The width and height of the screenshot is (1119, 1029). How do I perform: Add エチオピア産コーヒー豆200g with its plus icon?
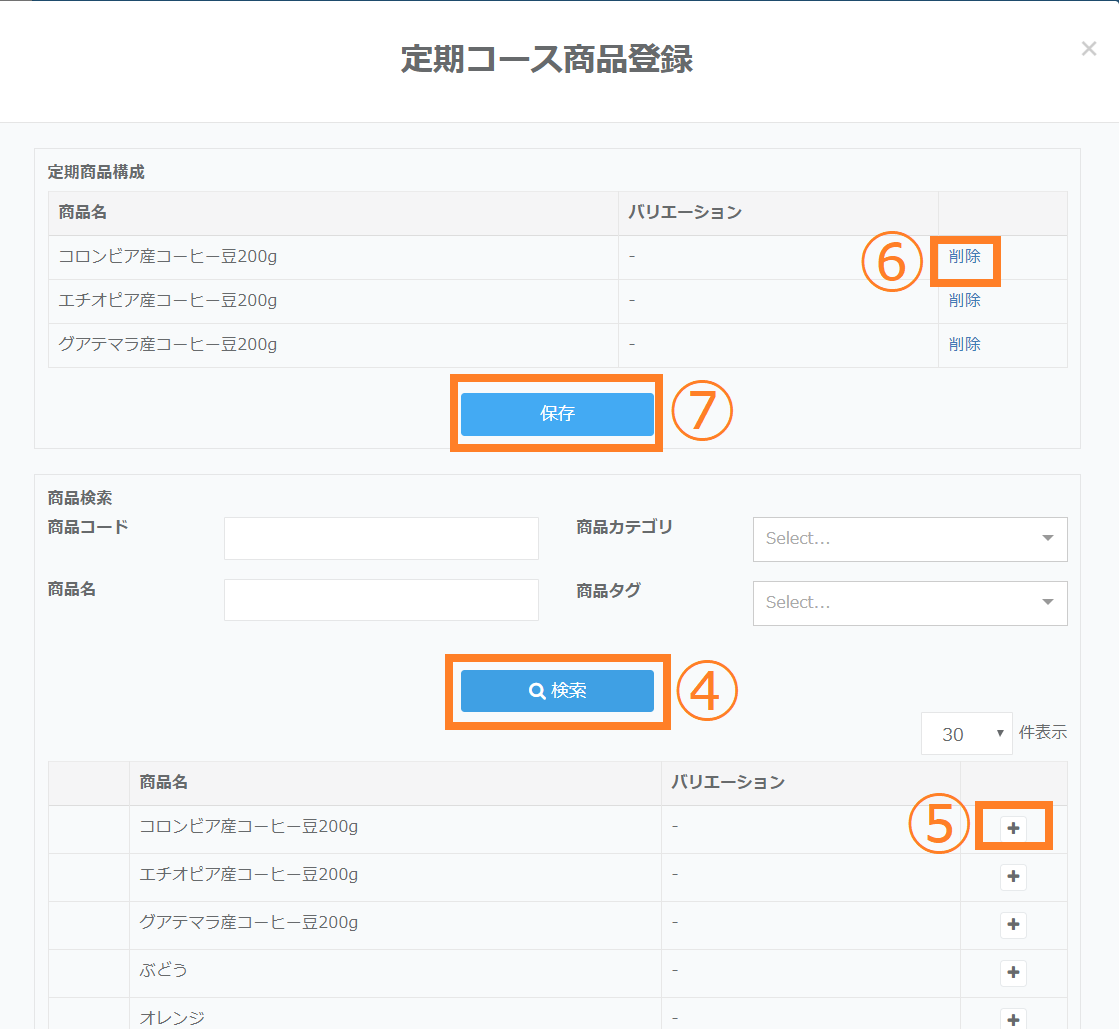pyautogui.click(x=1013, y=876)
